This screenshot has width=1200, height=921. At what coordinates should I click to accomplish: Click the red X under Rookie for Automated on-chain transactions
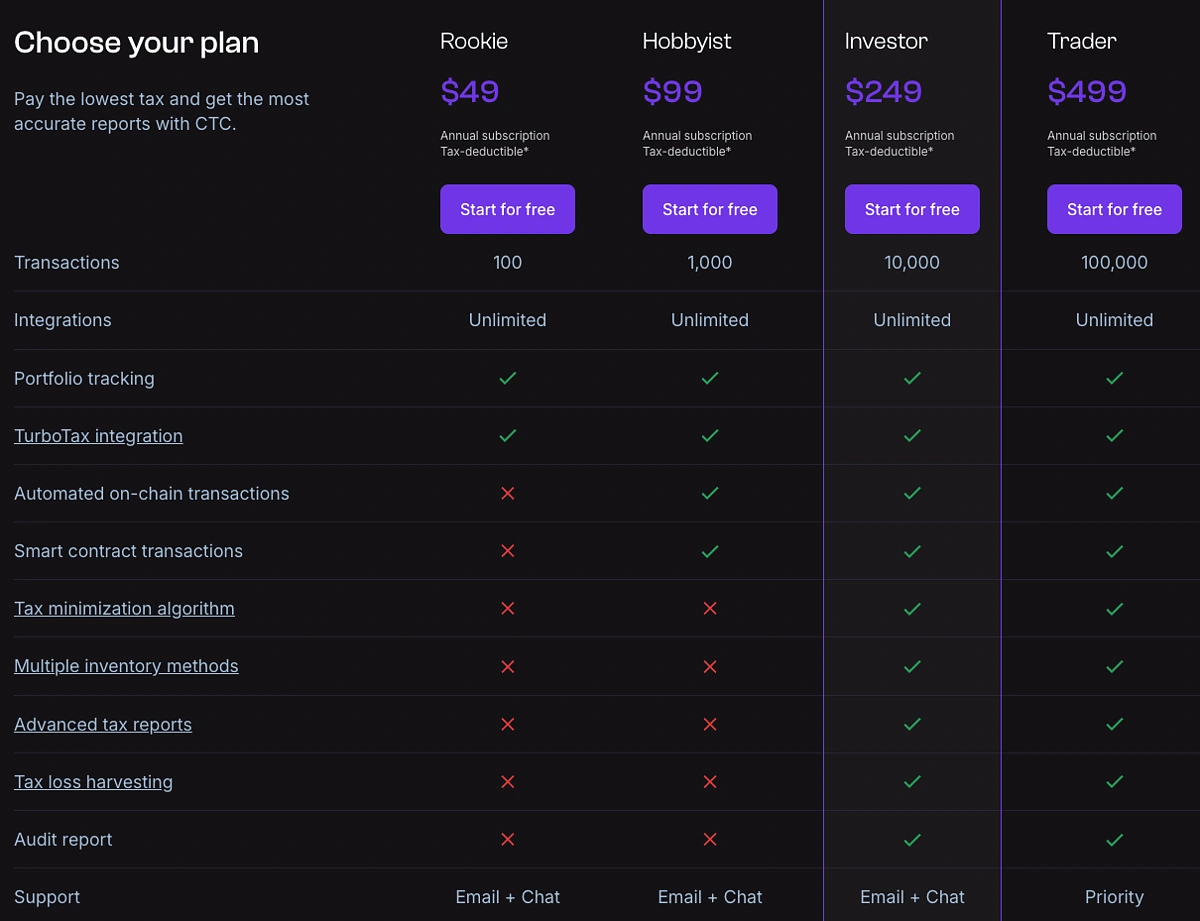tap(507, 493)
